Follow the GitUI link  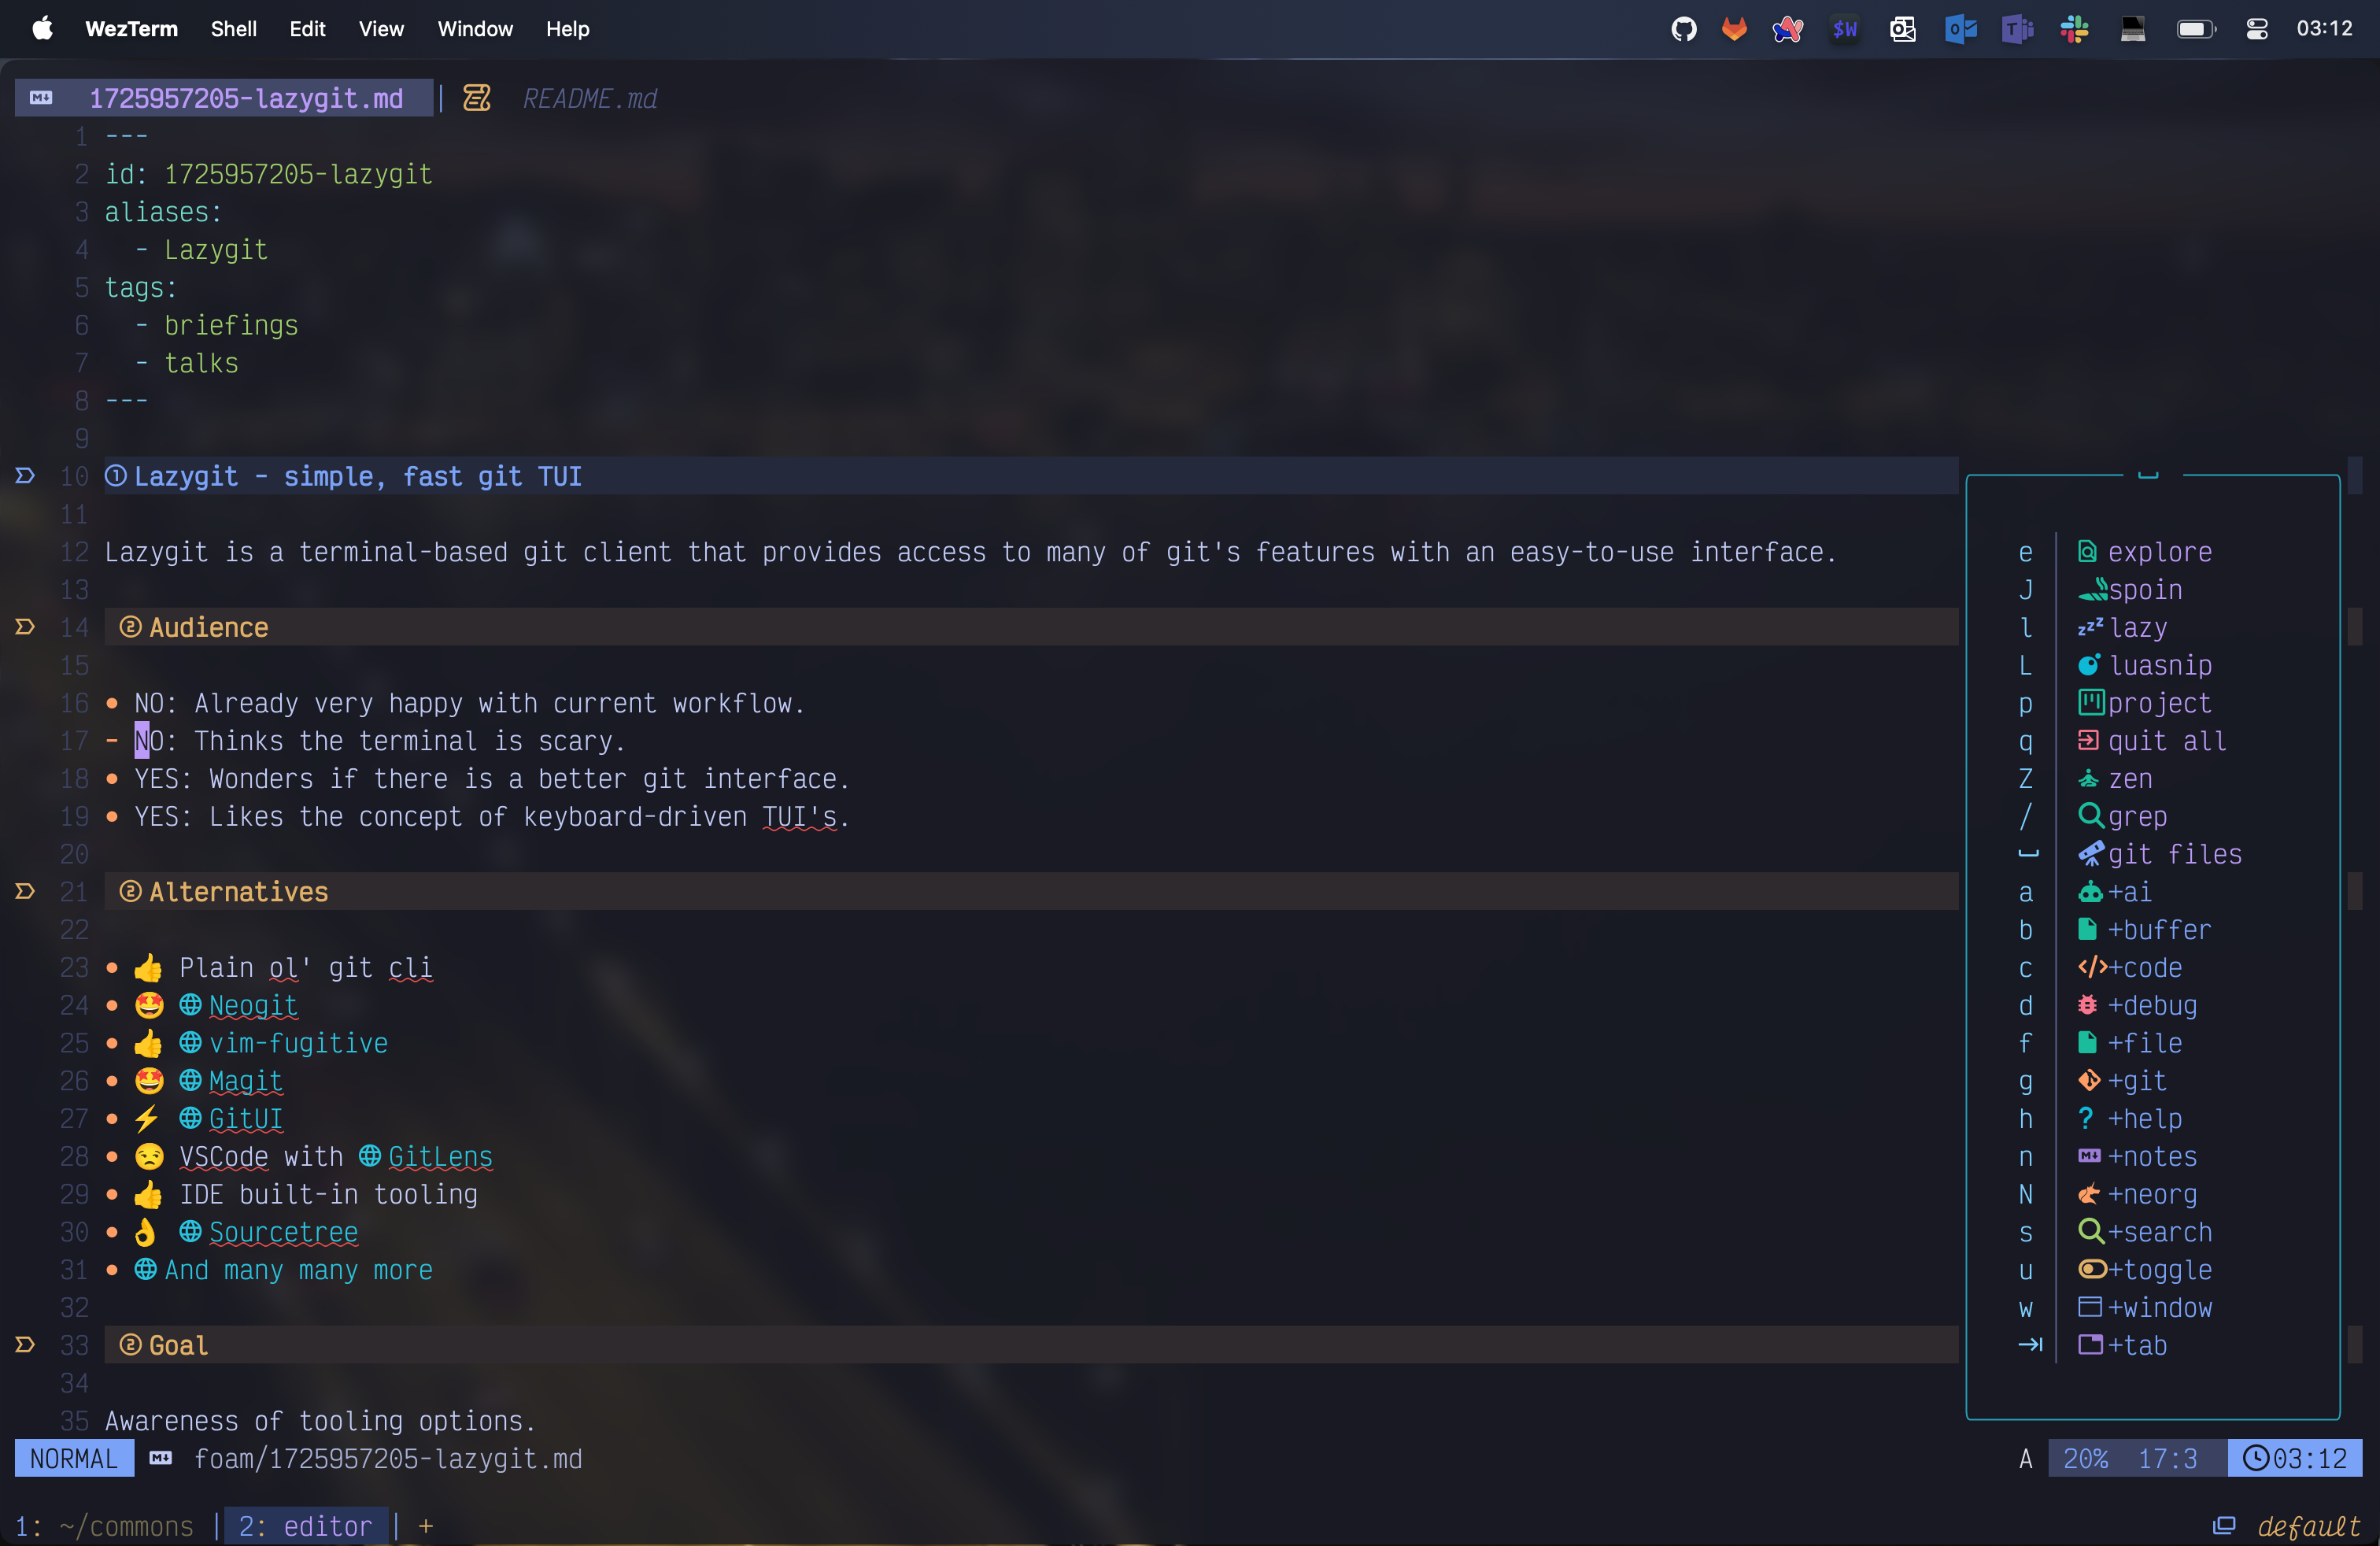click(246, 1119)
